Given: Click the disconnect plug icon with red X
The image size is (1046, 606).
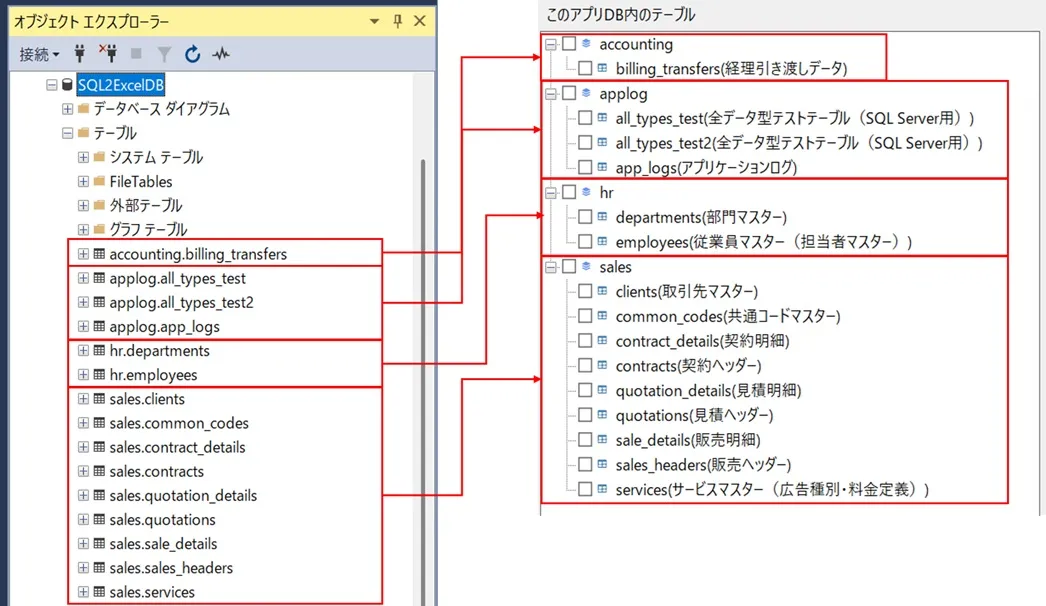Looking at the screenshot, I should [107, 53].
